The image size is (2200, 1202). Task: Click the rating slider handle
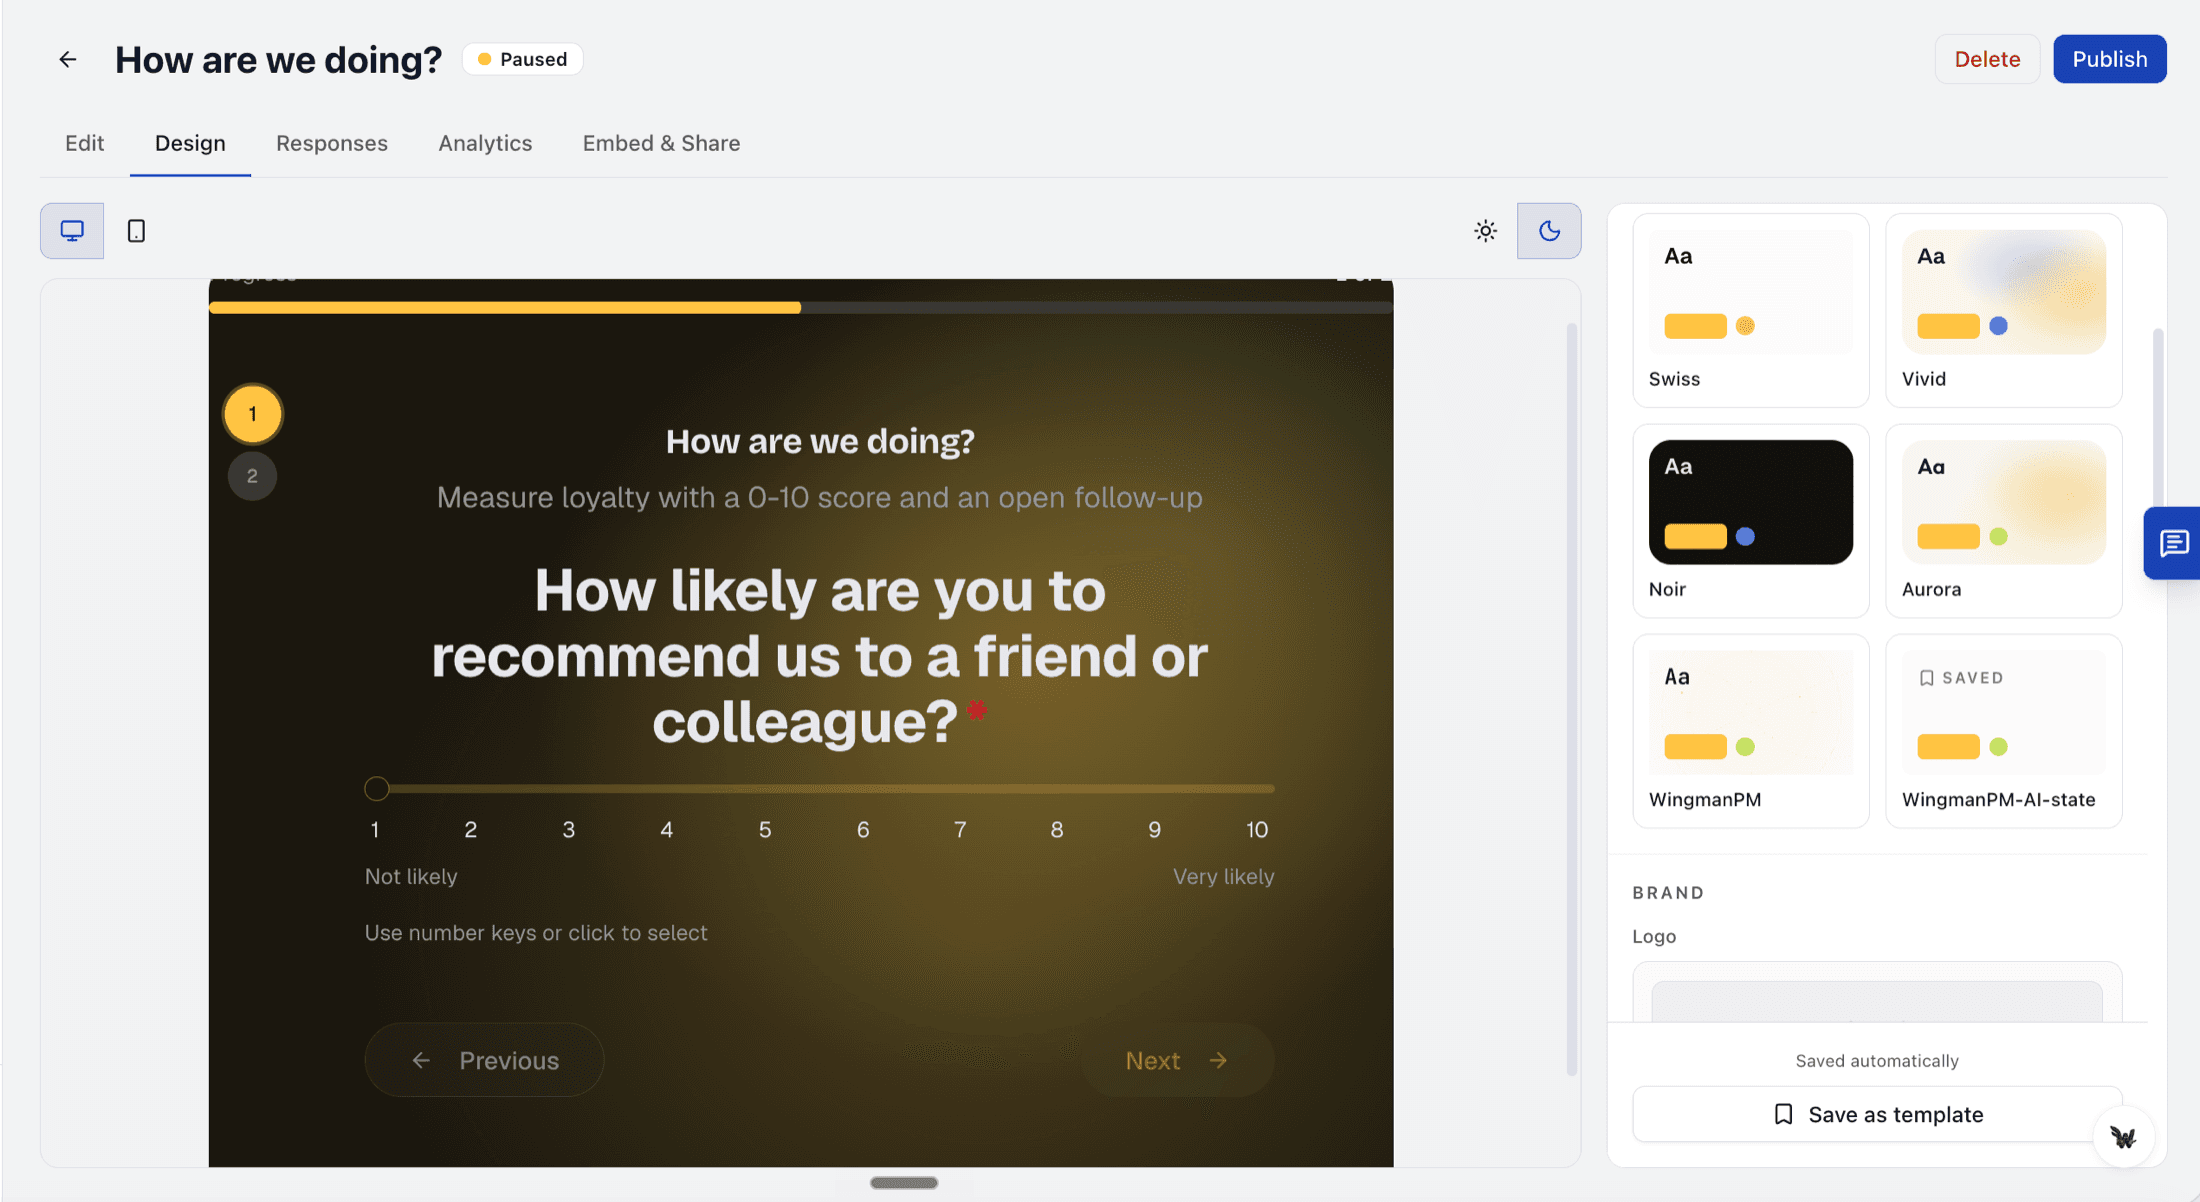[377, 788]
